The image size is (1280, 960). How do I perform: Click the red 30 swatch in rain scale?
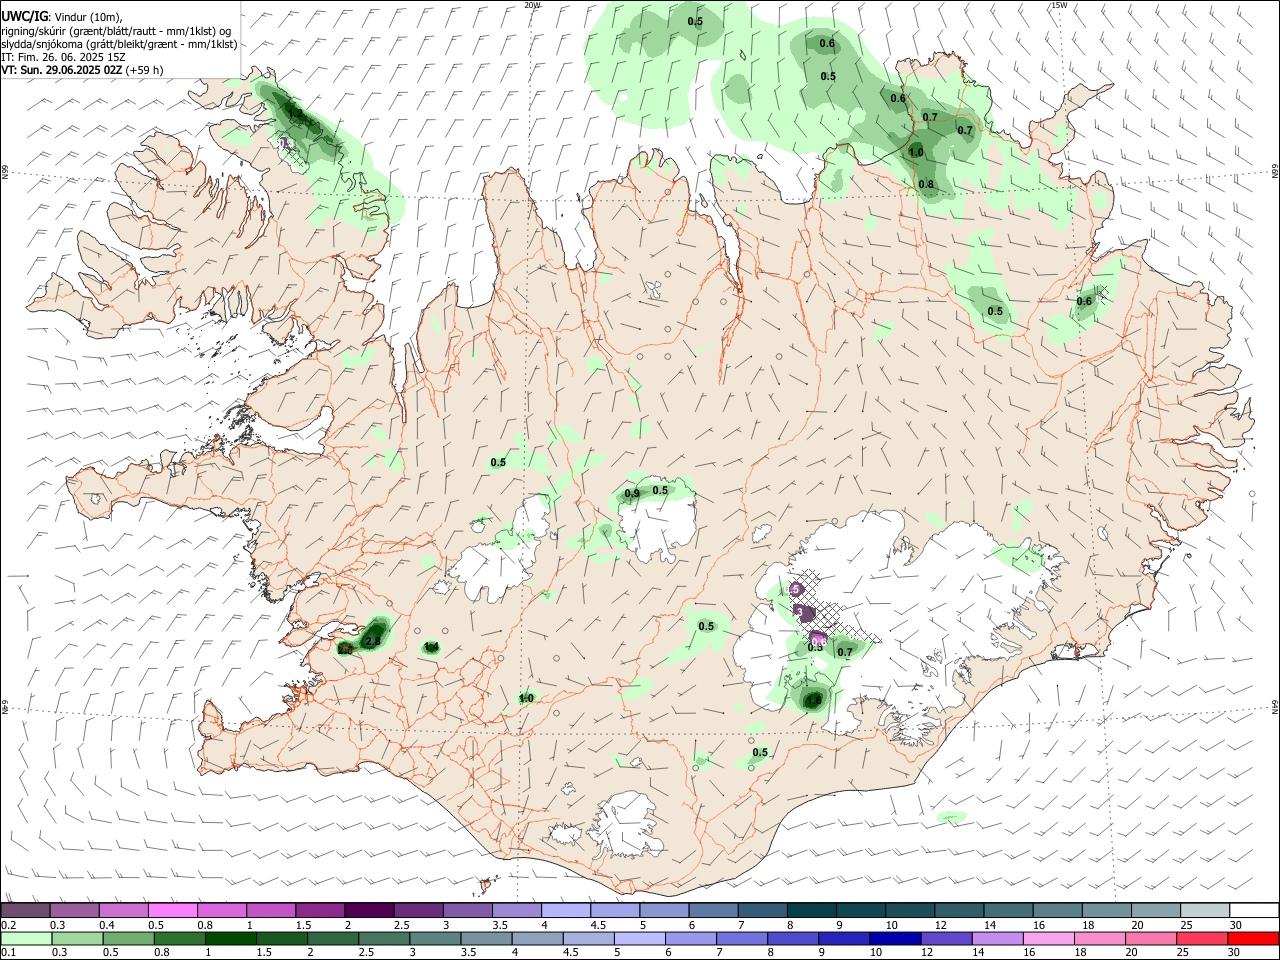pyautogui.click(x=1253, y=938)
